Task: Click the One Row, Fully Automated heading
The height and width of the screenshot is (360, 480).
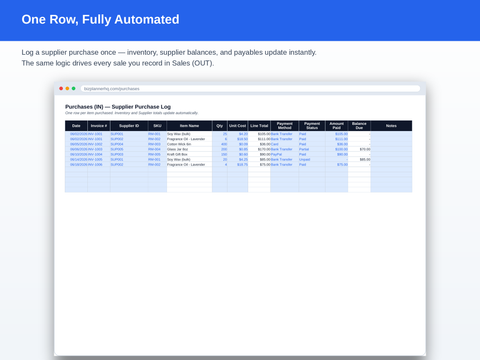Action: (100, 19)
